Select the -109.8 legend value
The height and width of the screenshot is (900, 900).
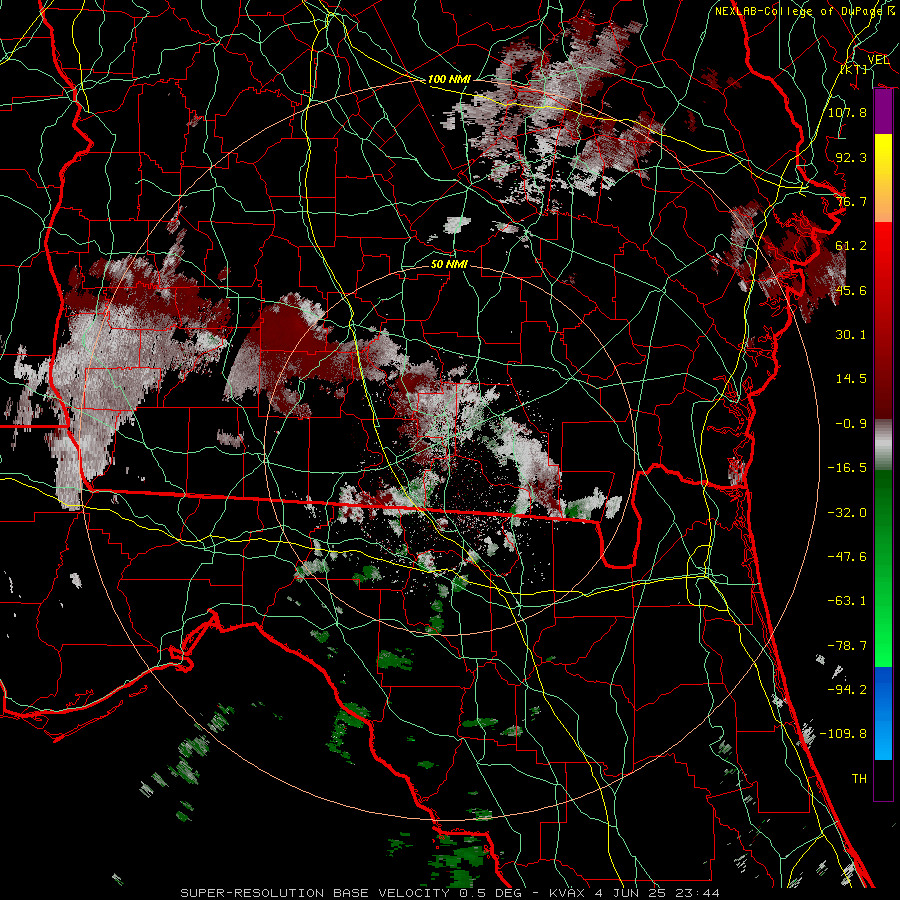point(843,734)
